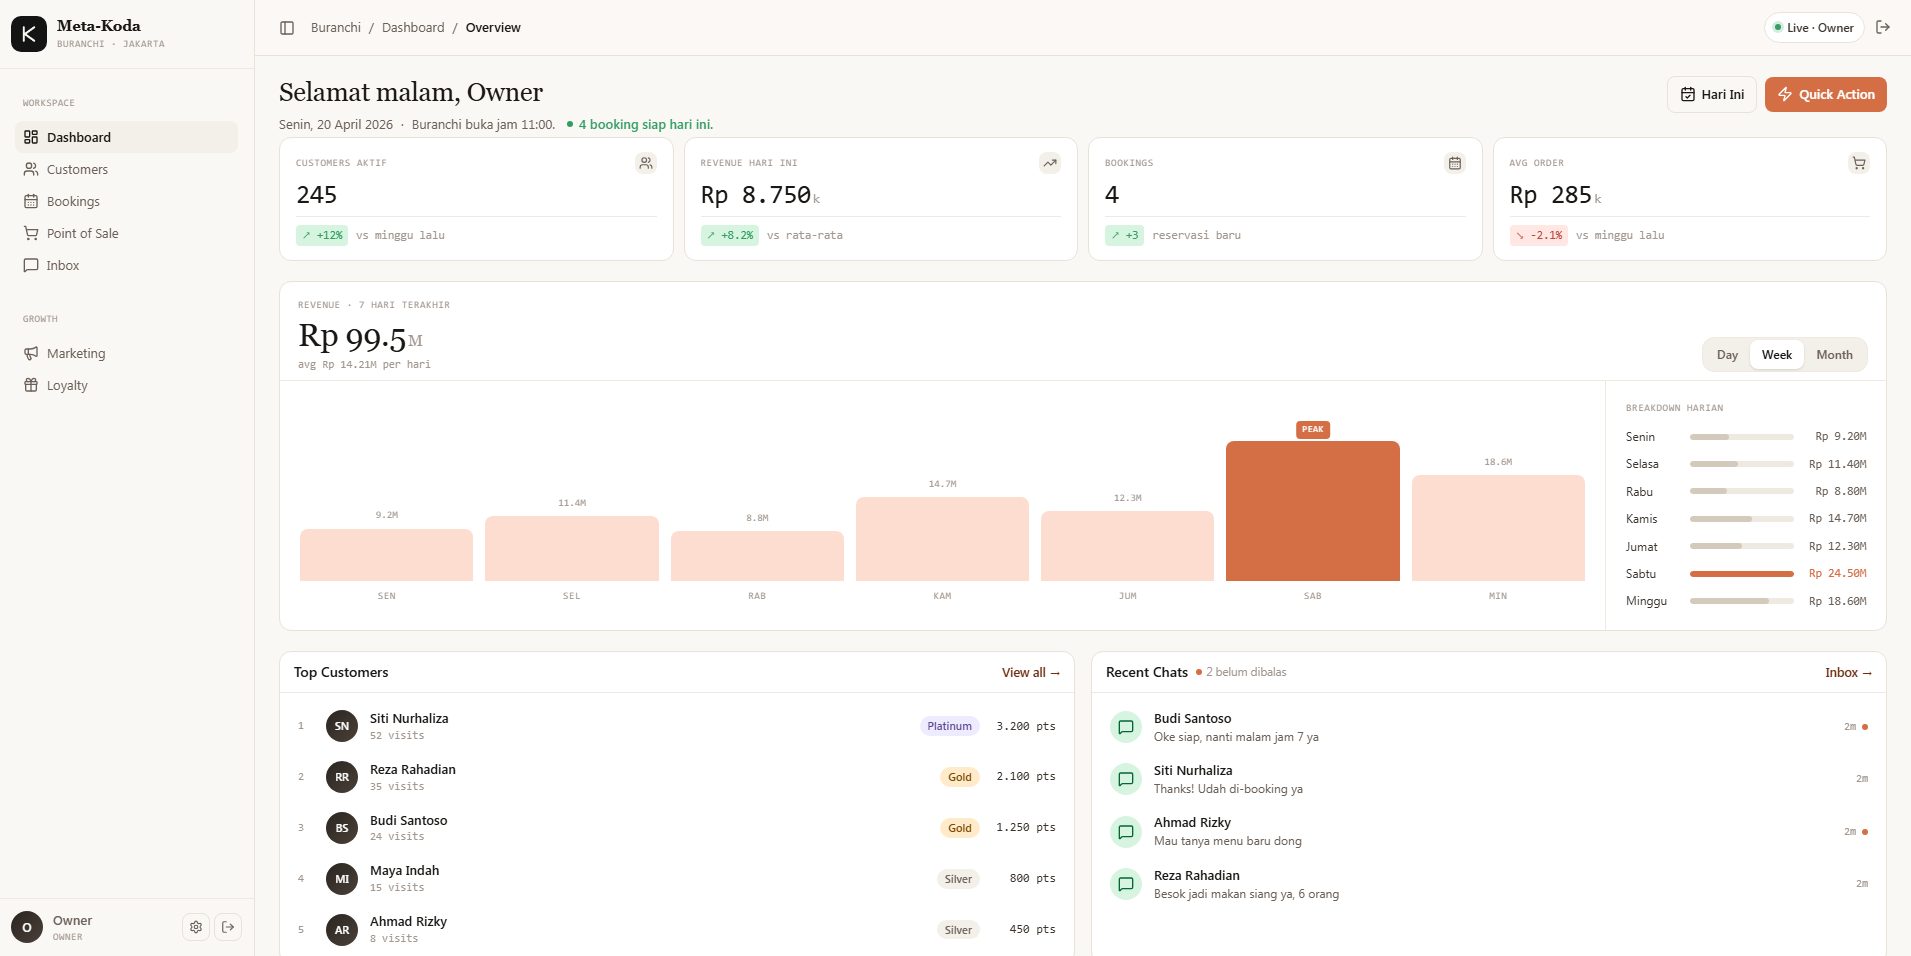Click 'Rp 24.50M' Sabtu value
The image size is (1911, 956).
(x=1838, y=574)
